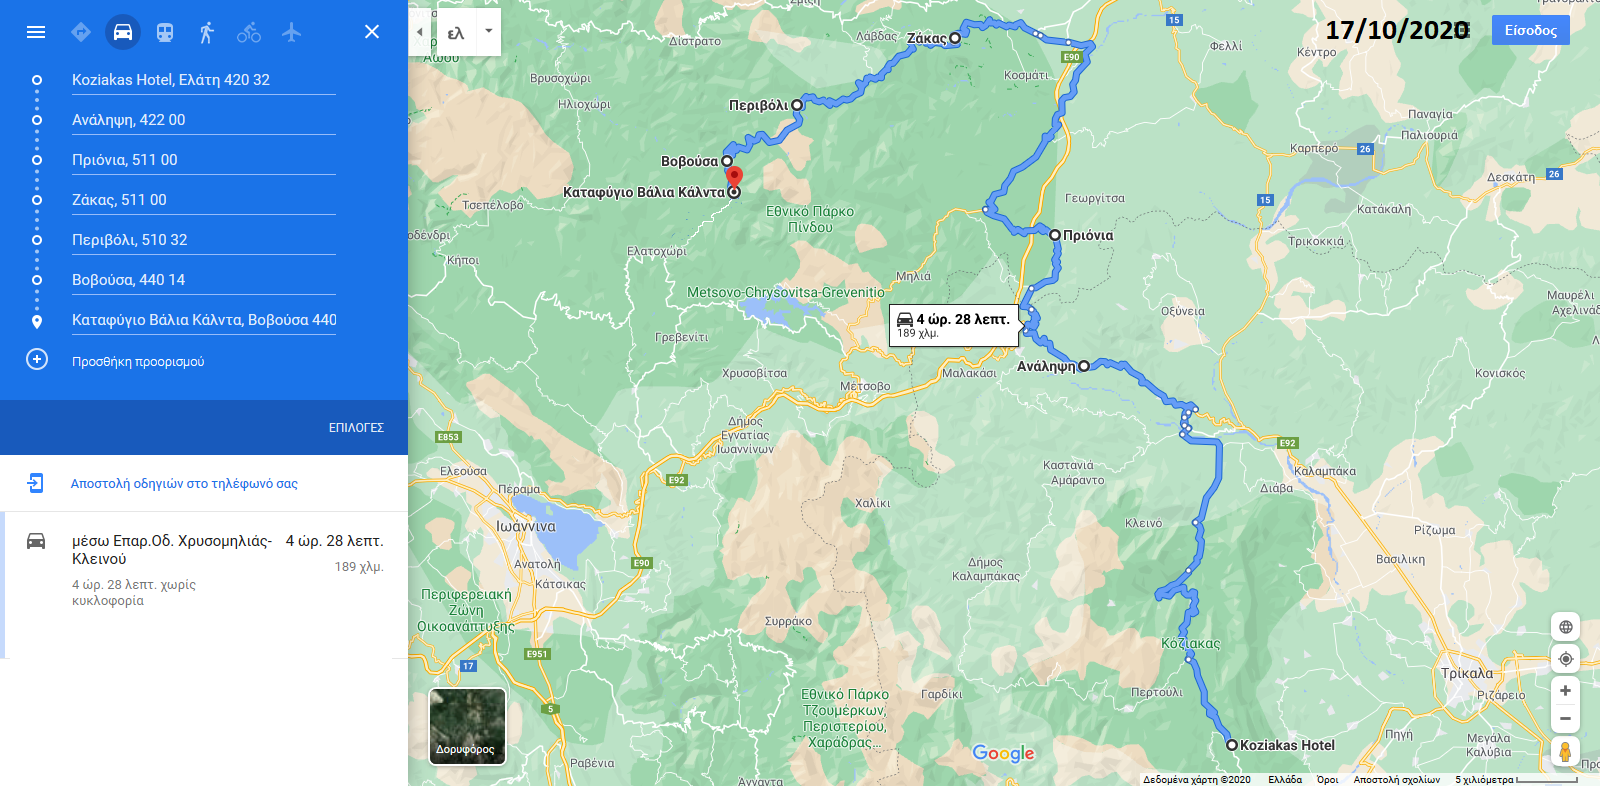The width and height of the screenshot is (1600, 786).
Task: Collapse the side panel arrow
Action: pyautogui.click(x=420, y=32)
